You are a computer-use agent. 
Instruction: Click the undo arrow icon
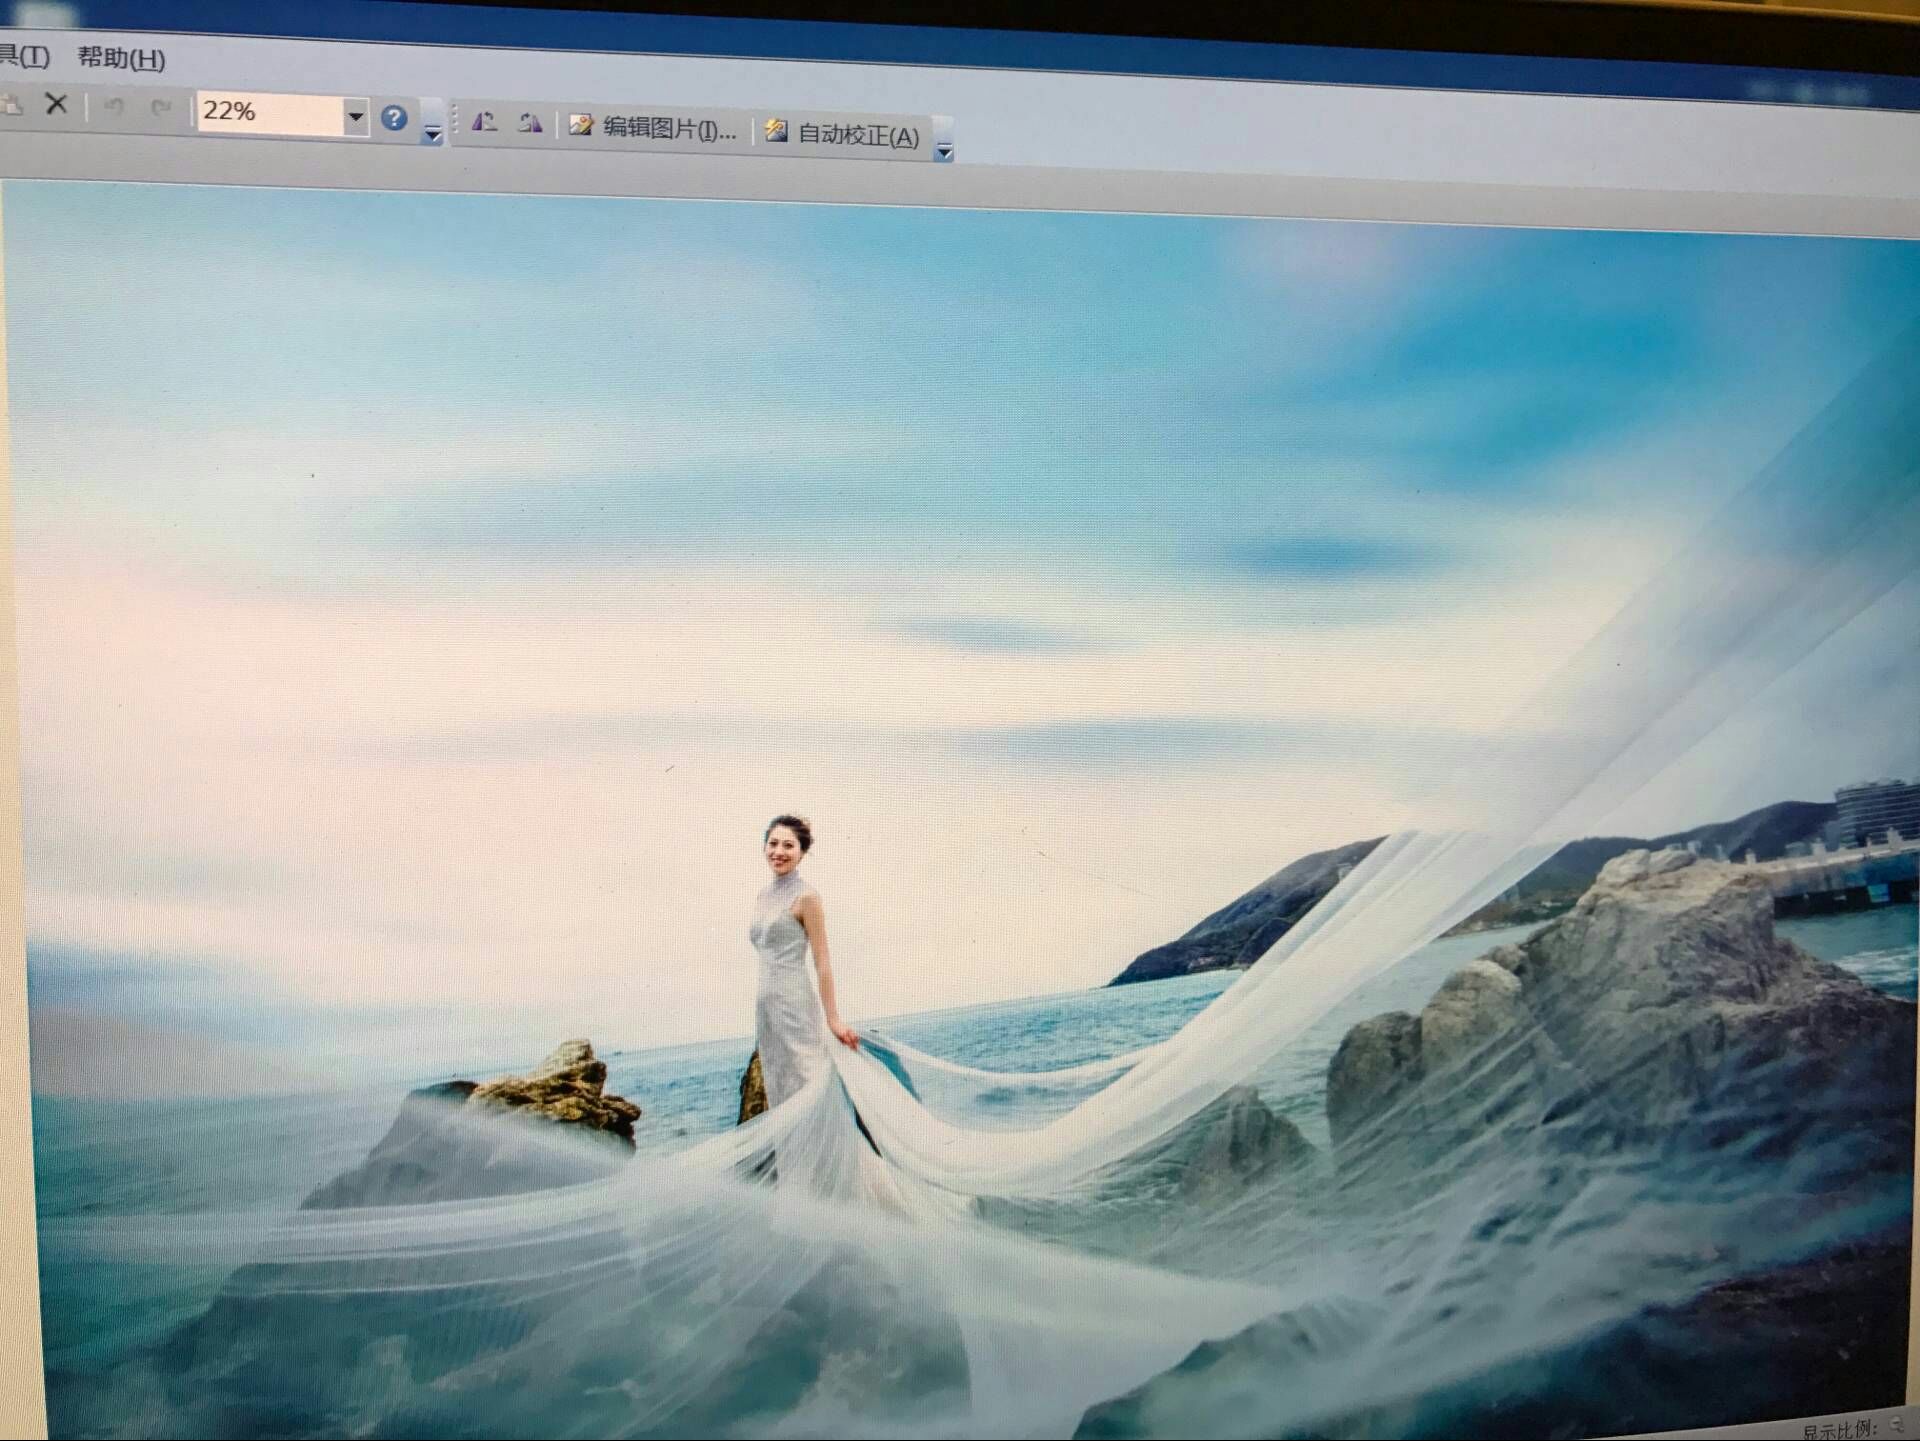(x=114, y=106)
